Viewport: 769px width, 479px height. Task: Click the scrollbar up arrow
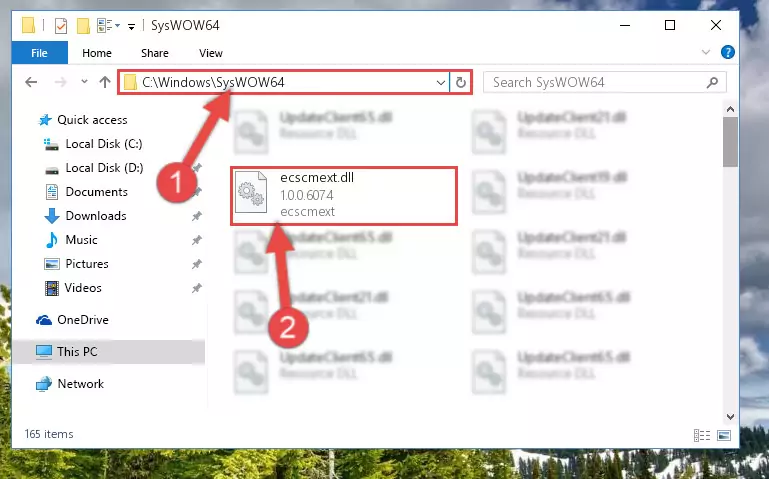pyautogui.click(x=730, y=109)
